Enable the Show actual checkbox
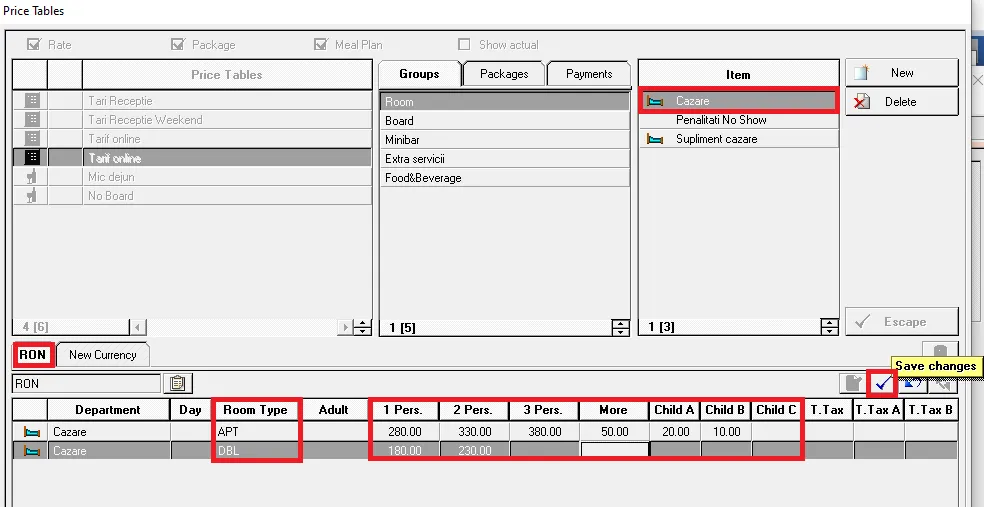Screen dimensions: 984x507 464,45
